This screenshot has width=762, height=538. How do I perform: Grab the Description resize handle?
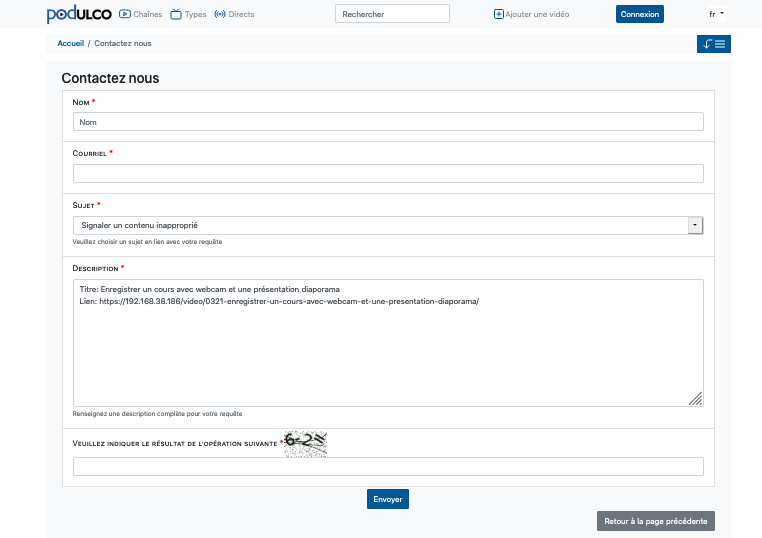(x=696, y=399)
